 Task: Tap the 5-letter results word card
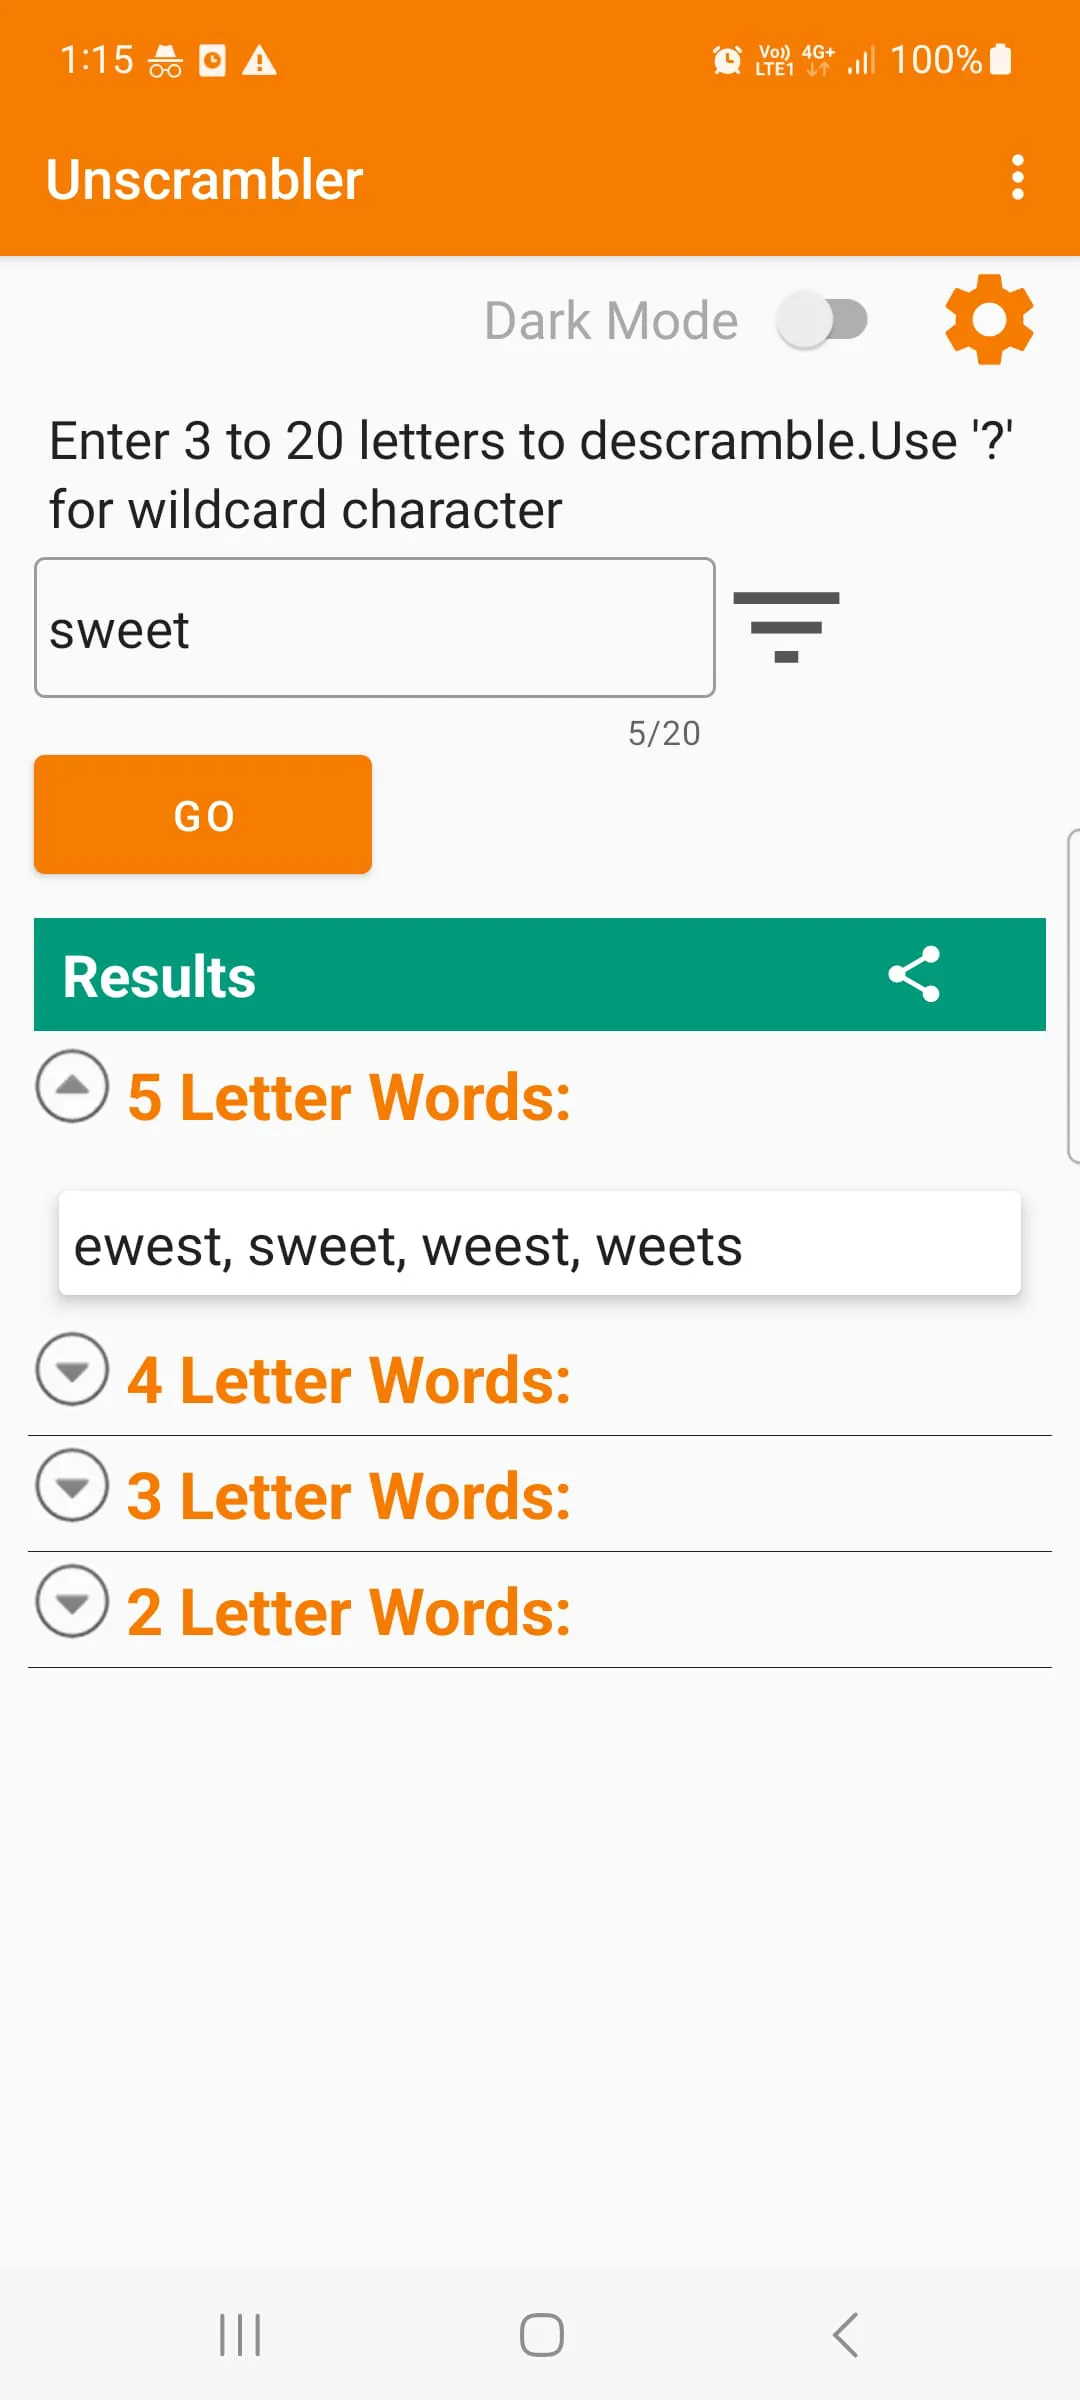540,1244
